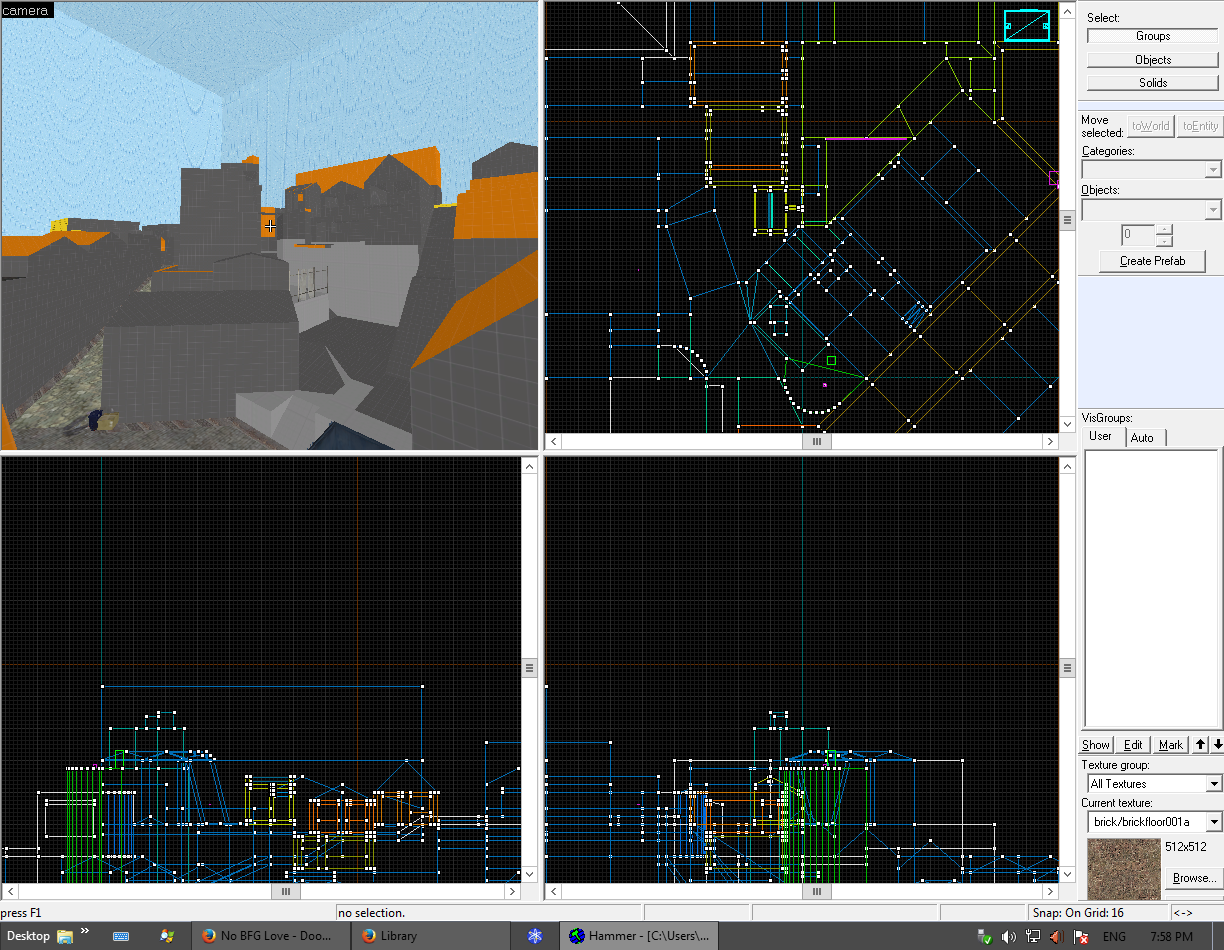Click the '<->' status bar indicator
The width and height of the screenshot is (1224, 950).
1183,913
